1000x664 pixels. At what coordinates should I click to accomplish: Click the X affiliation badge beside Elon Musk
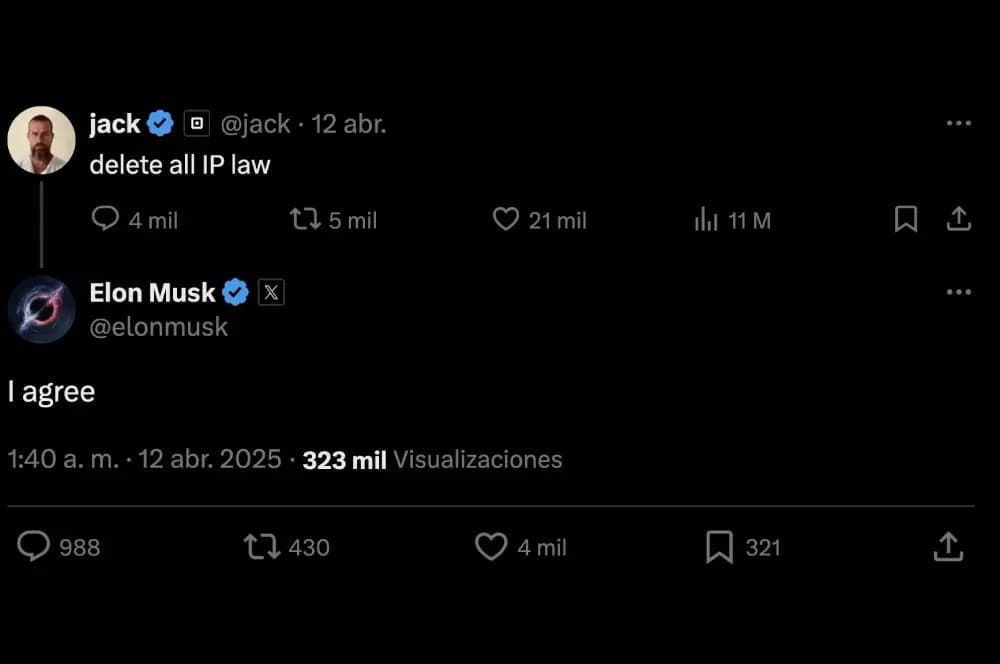272,292
